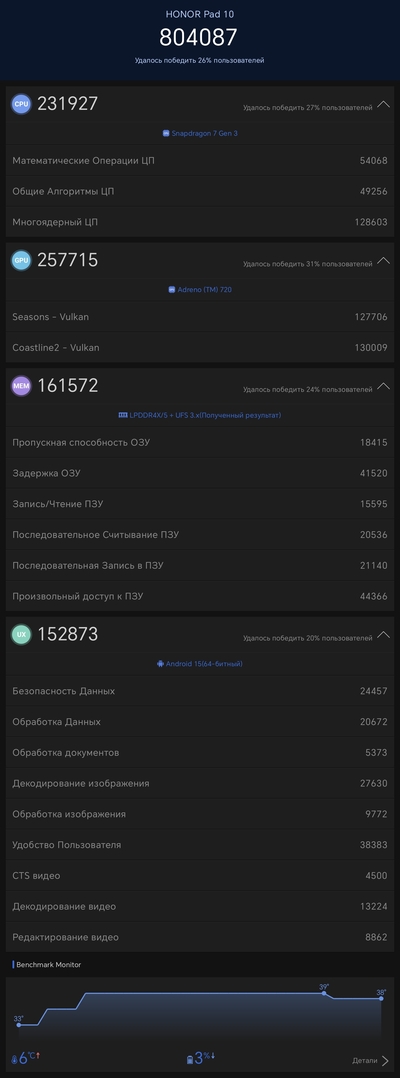Image resolution: width=400 pixels, height=1078 pixels.
Task: Select the Многоядерный ЦП result row
Action: (200, 222)
